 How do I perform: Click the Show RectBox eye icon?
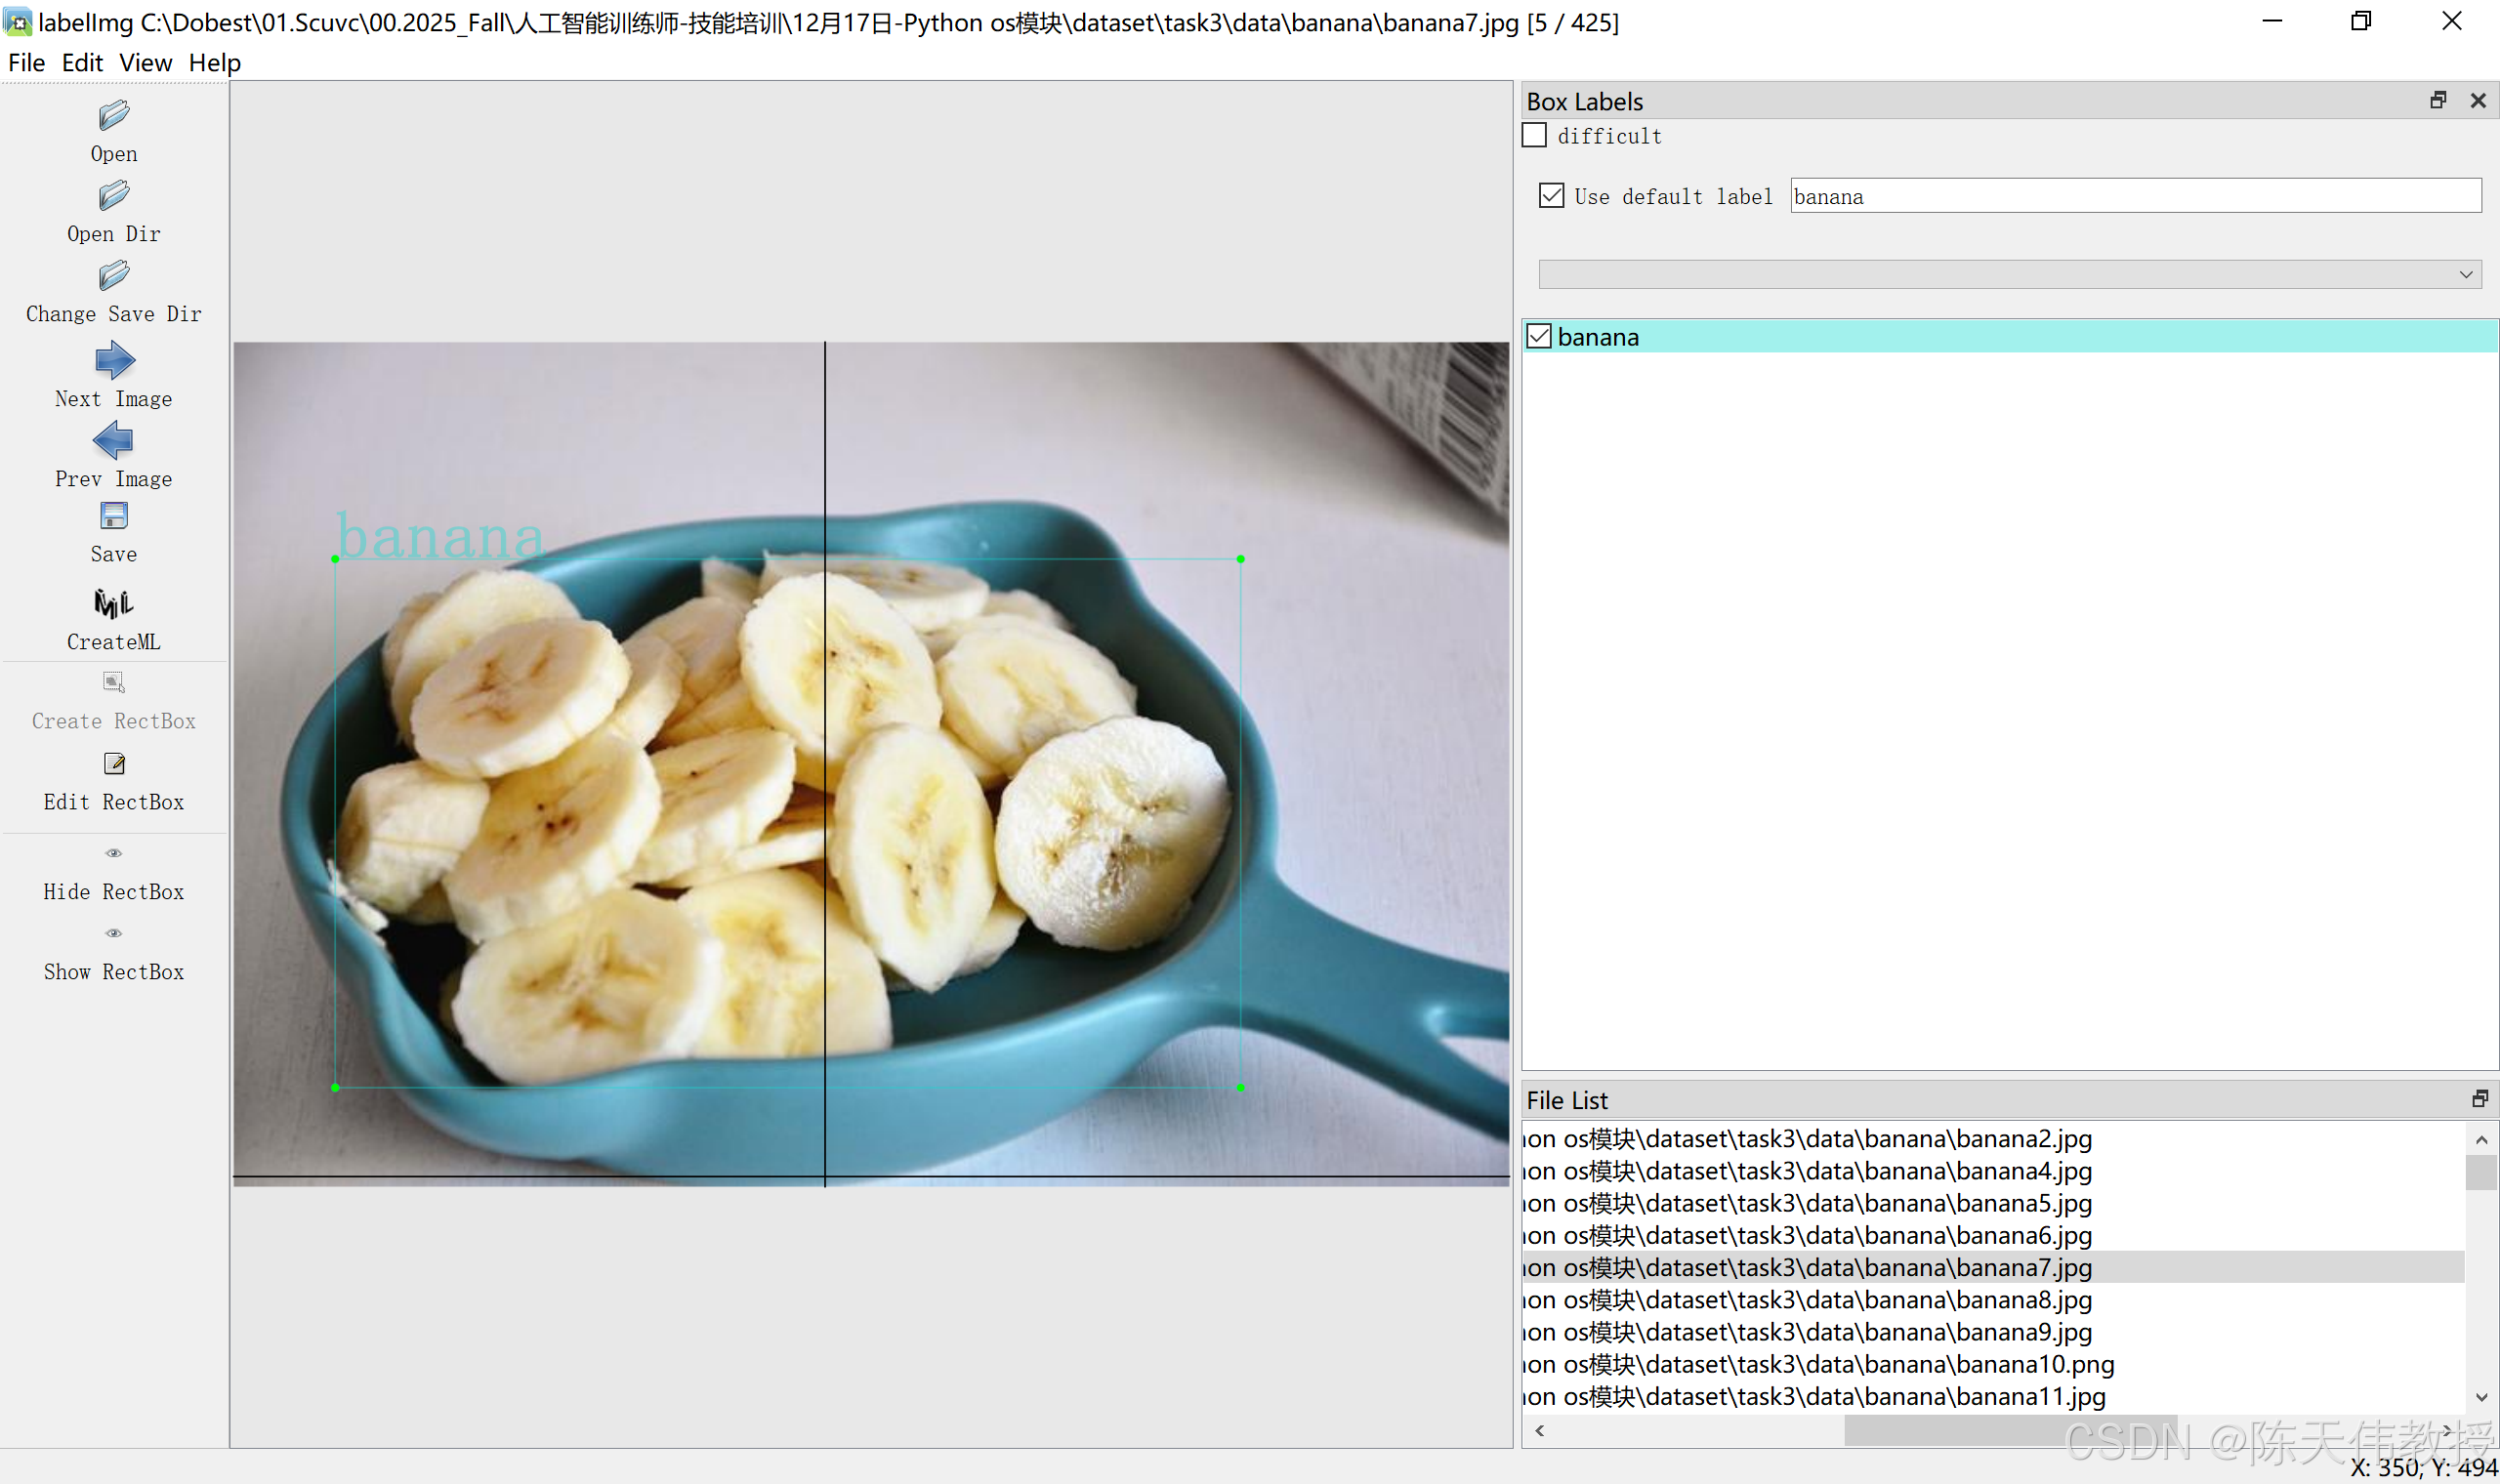pos(114,934)
